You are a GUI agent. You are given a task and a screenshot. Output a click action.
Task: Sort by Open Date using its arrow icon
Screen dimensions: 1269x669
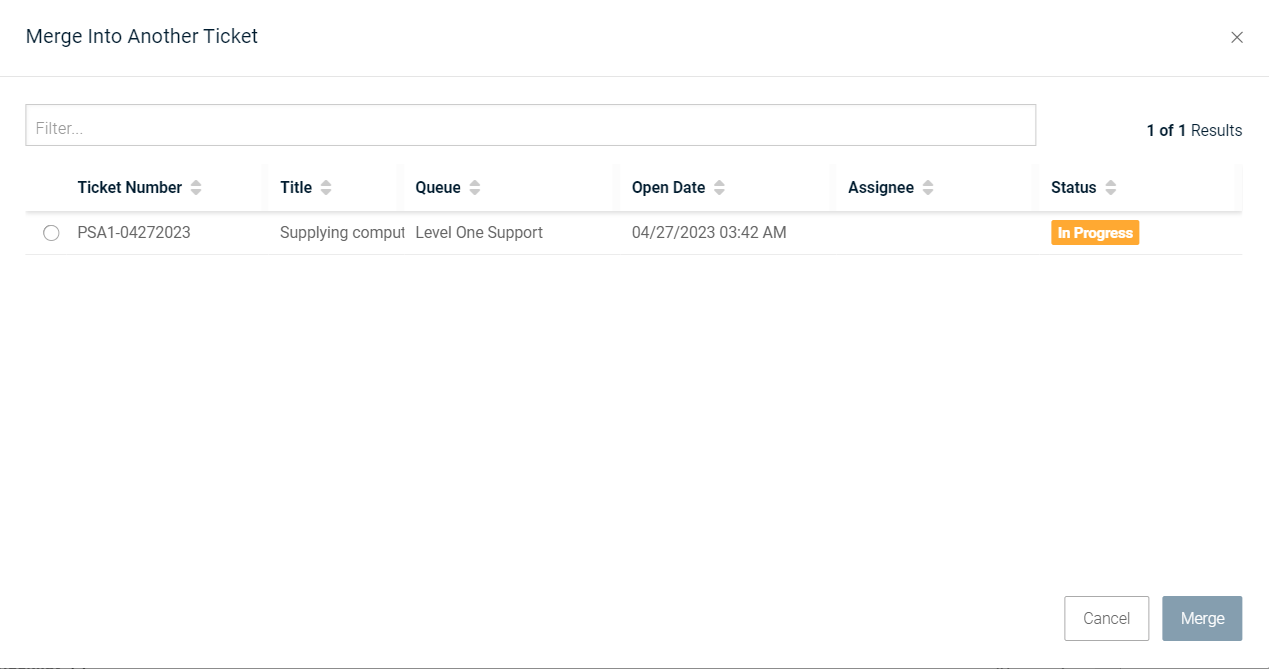(x=719, y=188)
